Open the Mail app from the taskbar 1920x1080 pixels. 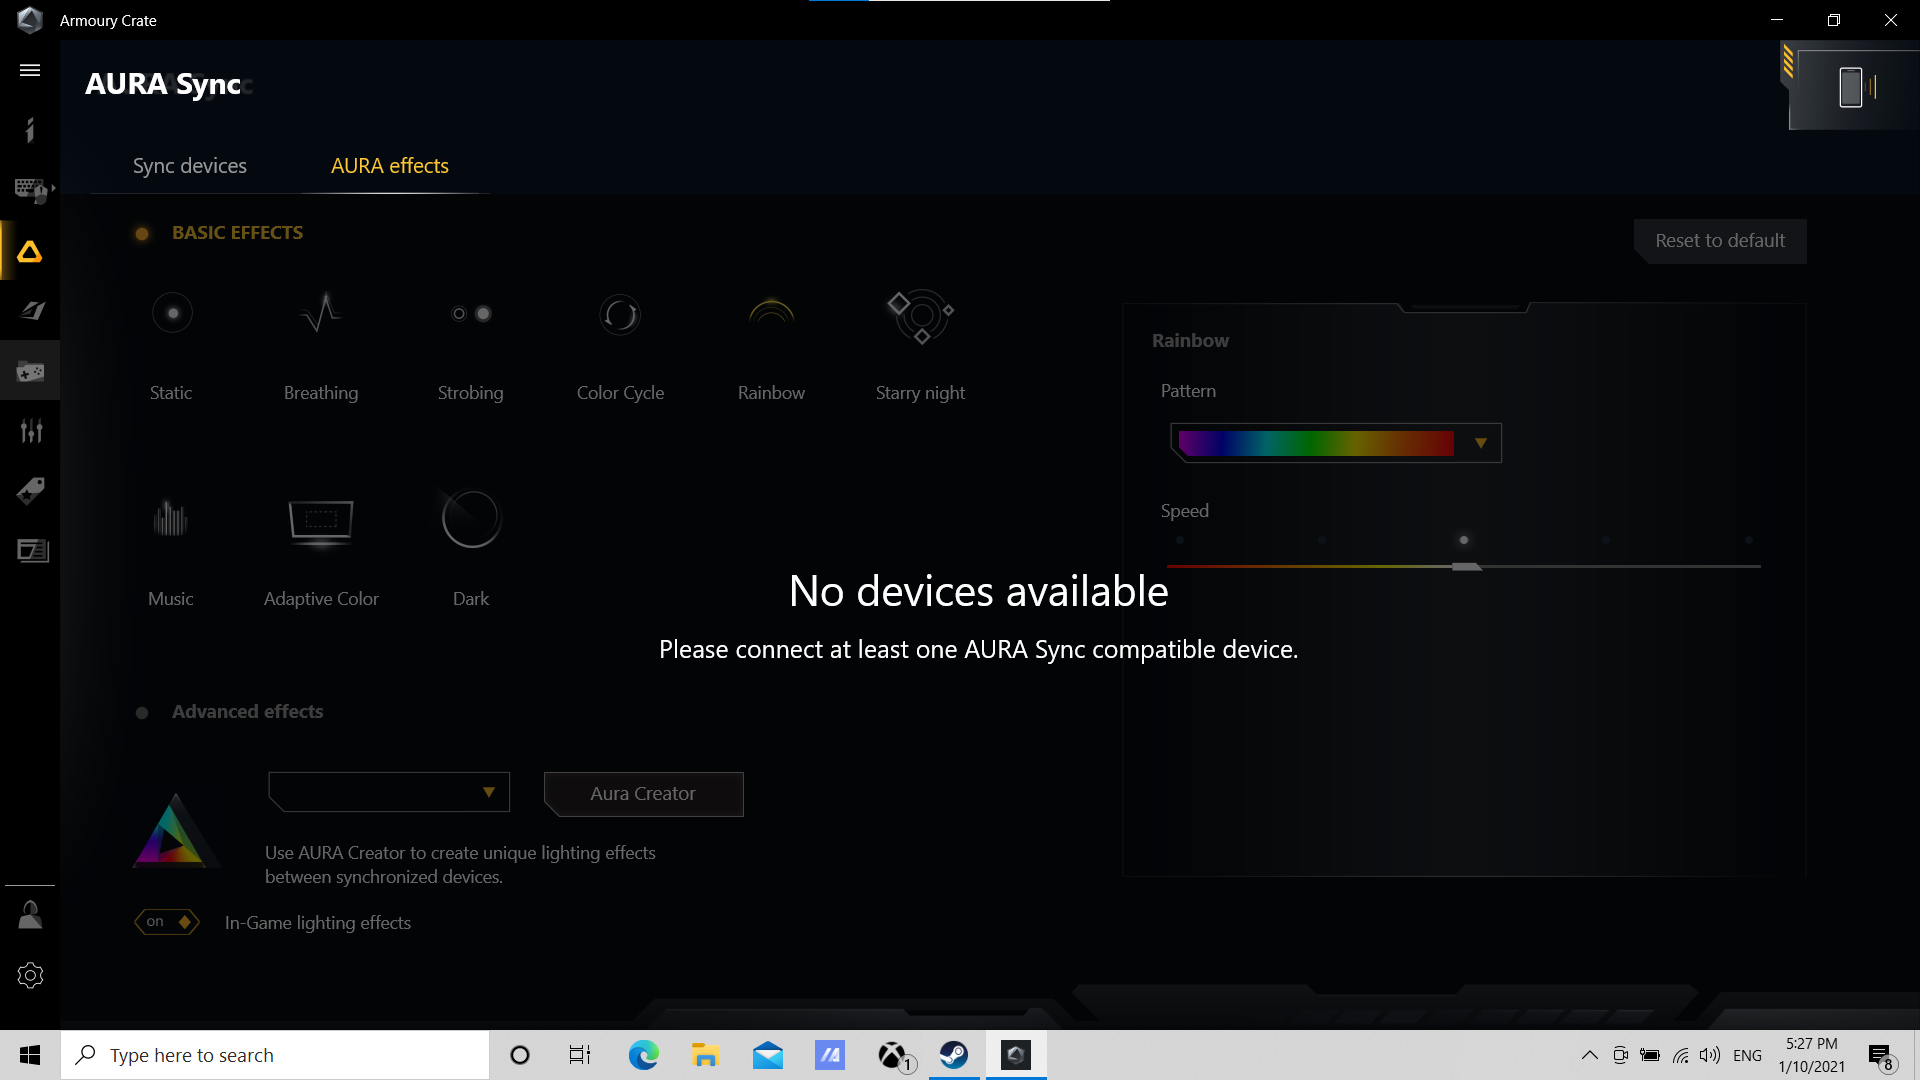(768, 1055)
